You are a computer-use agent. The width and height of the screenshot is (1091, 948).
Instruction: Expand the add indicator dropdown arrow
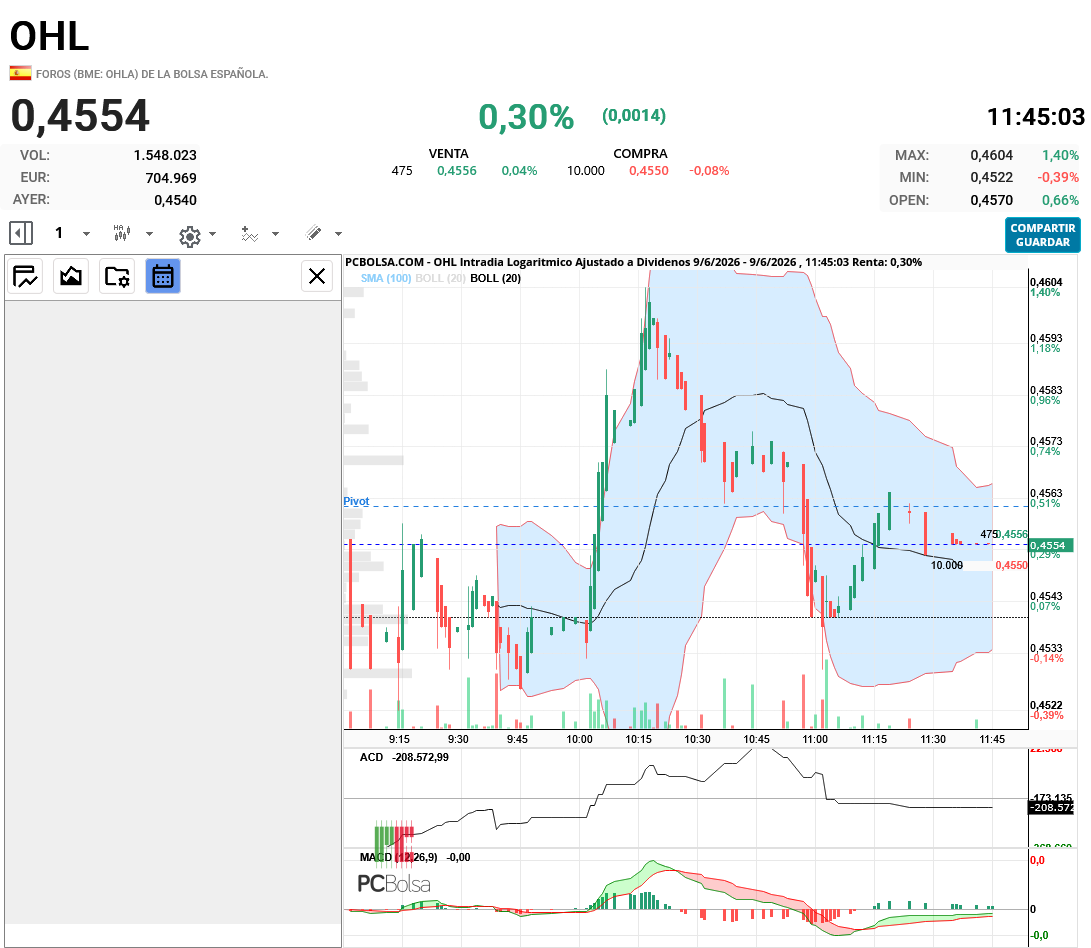coord(276,234)
